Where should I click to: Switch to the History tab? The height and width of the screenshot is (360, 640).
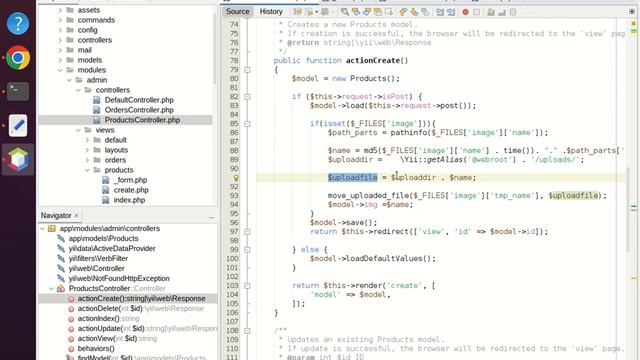271,11
